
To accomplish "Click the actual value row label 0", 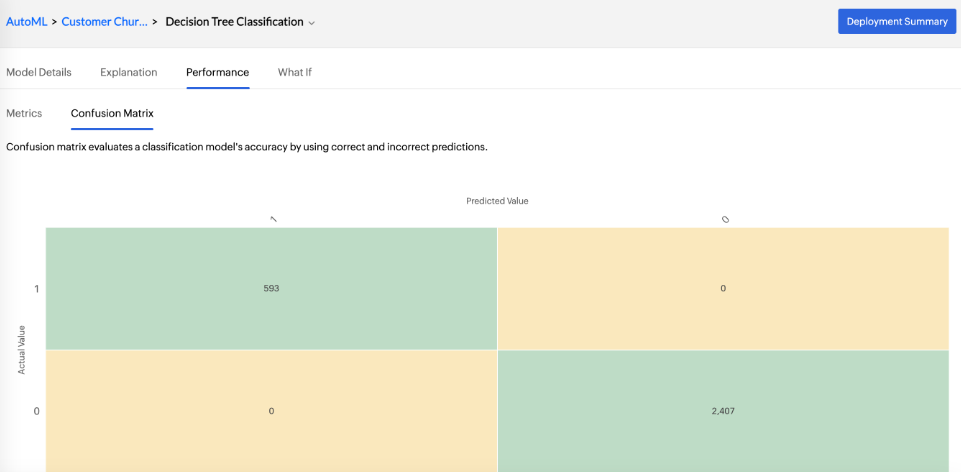I will pyautogui.click(x=37, y=411).
